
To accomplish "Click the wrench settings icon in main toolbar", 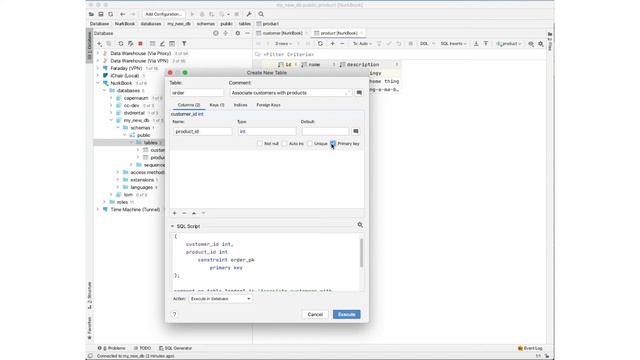I will [249, 14].
